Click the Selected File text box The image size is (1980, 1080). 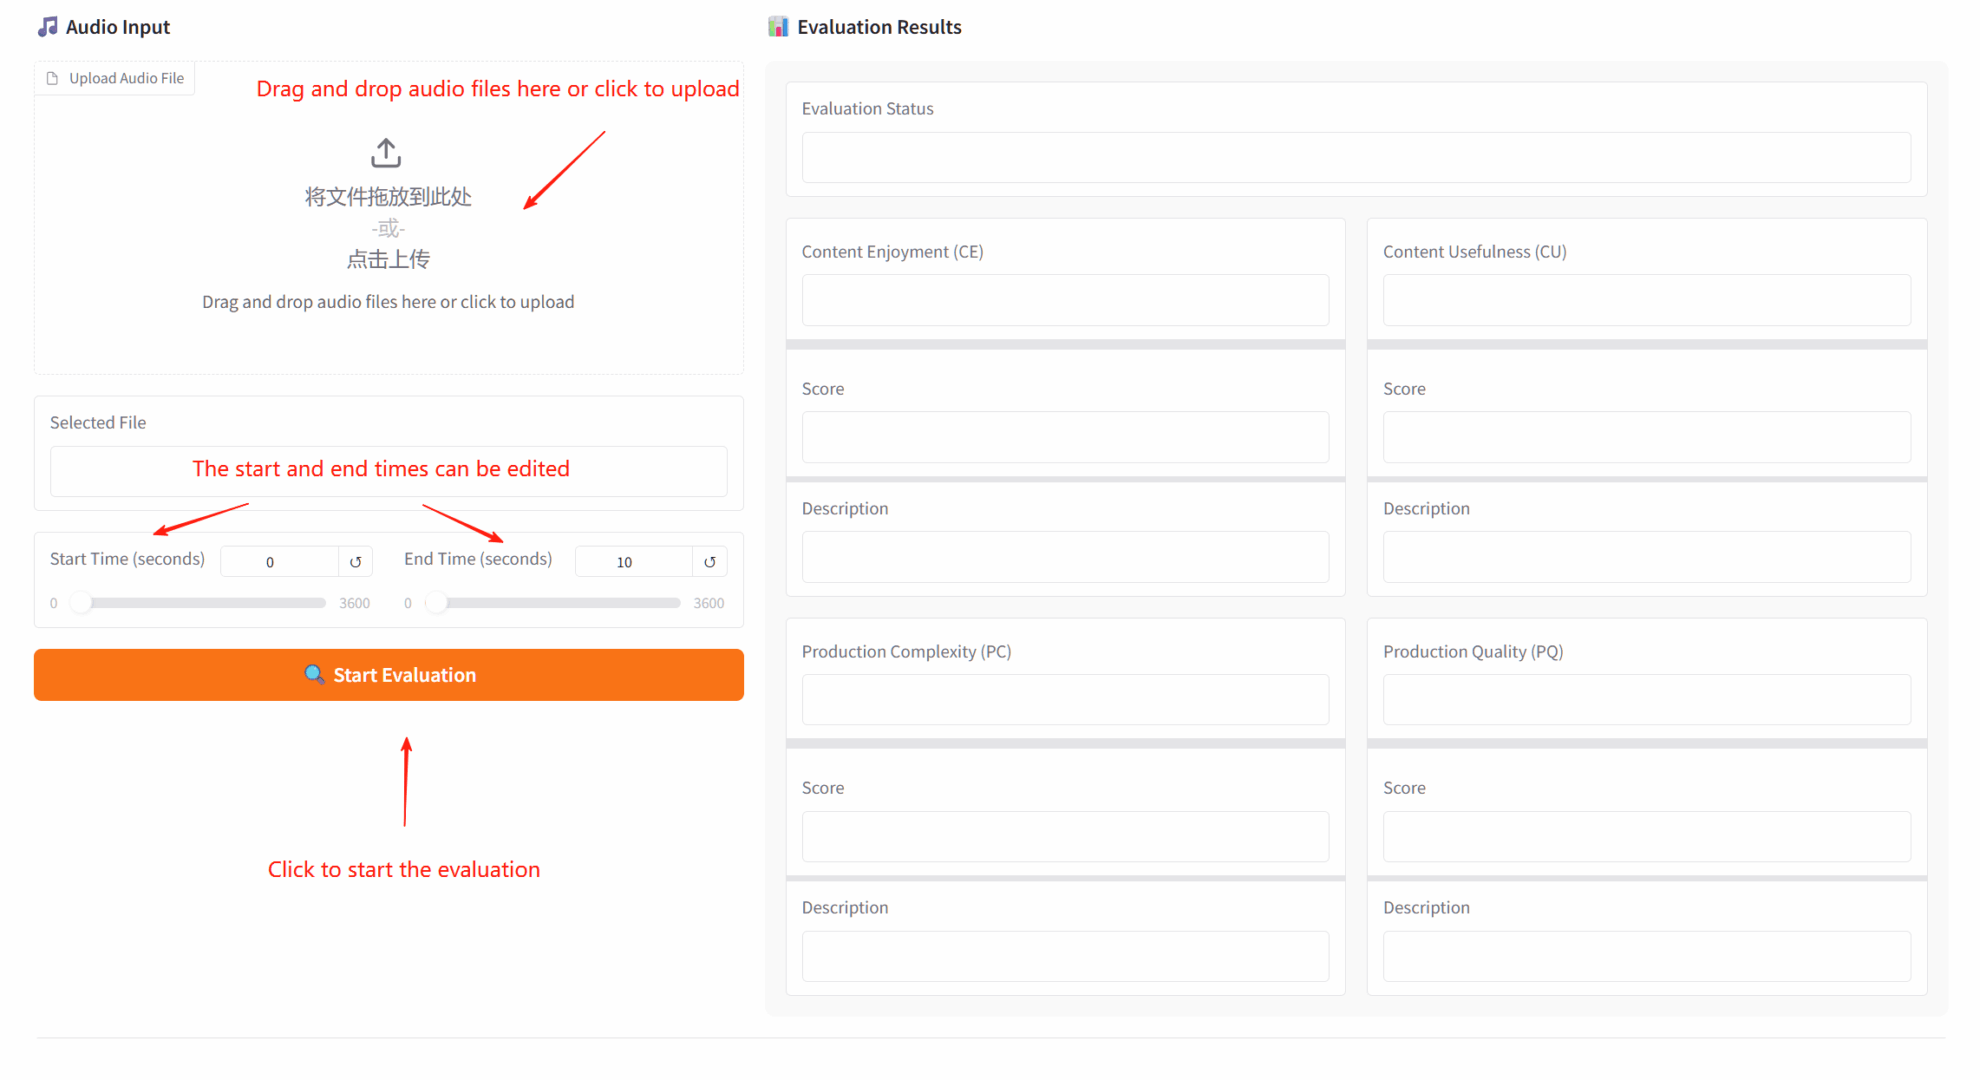point(388,471)
